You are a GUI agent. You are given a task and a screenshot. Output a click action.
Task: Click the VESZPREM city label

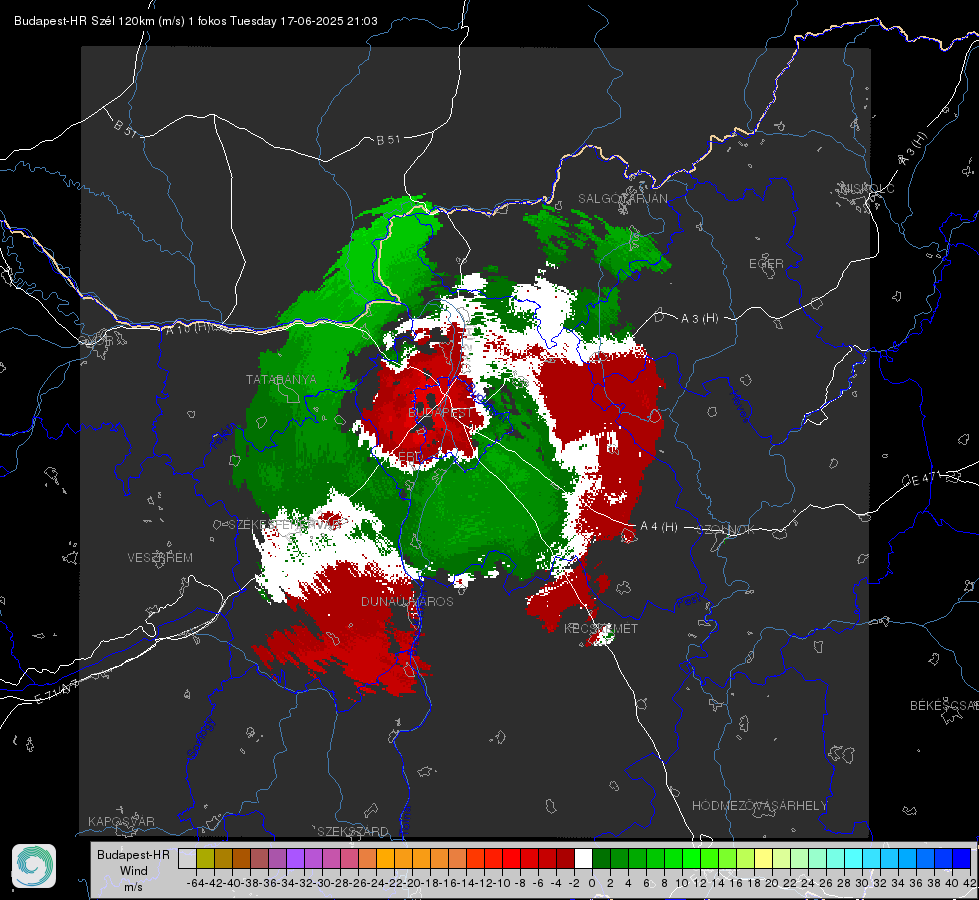coord(160,557)
